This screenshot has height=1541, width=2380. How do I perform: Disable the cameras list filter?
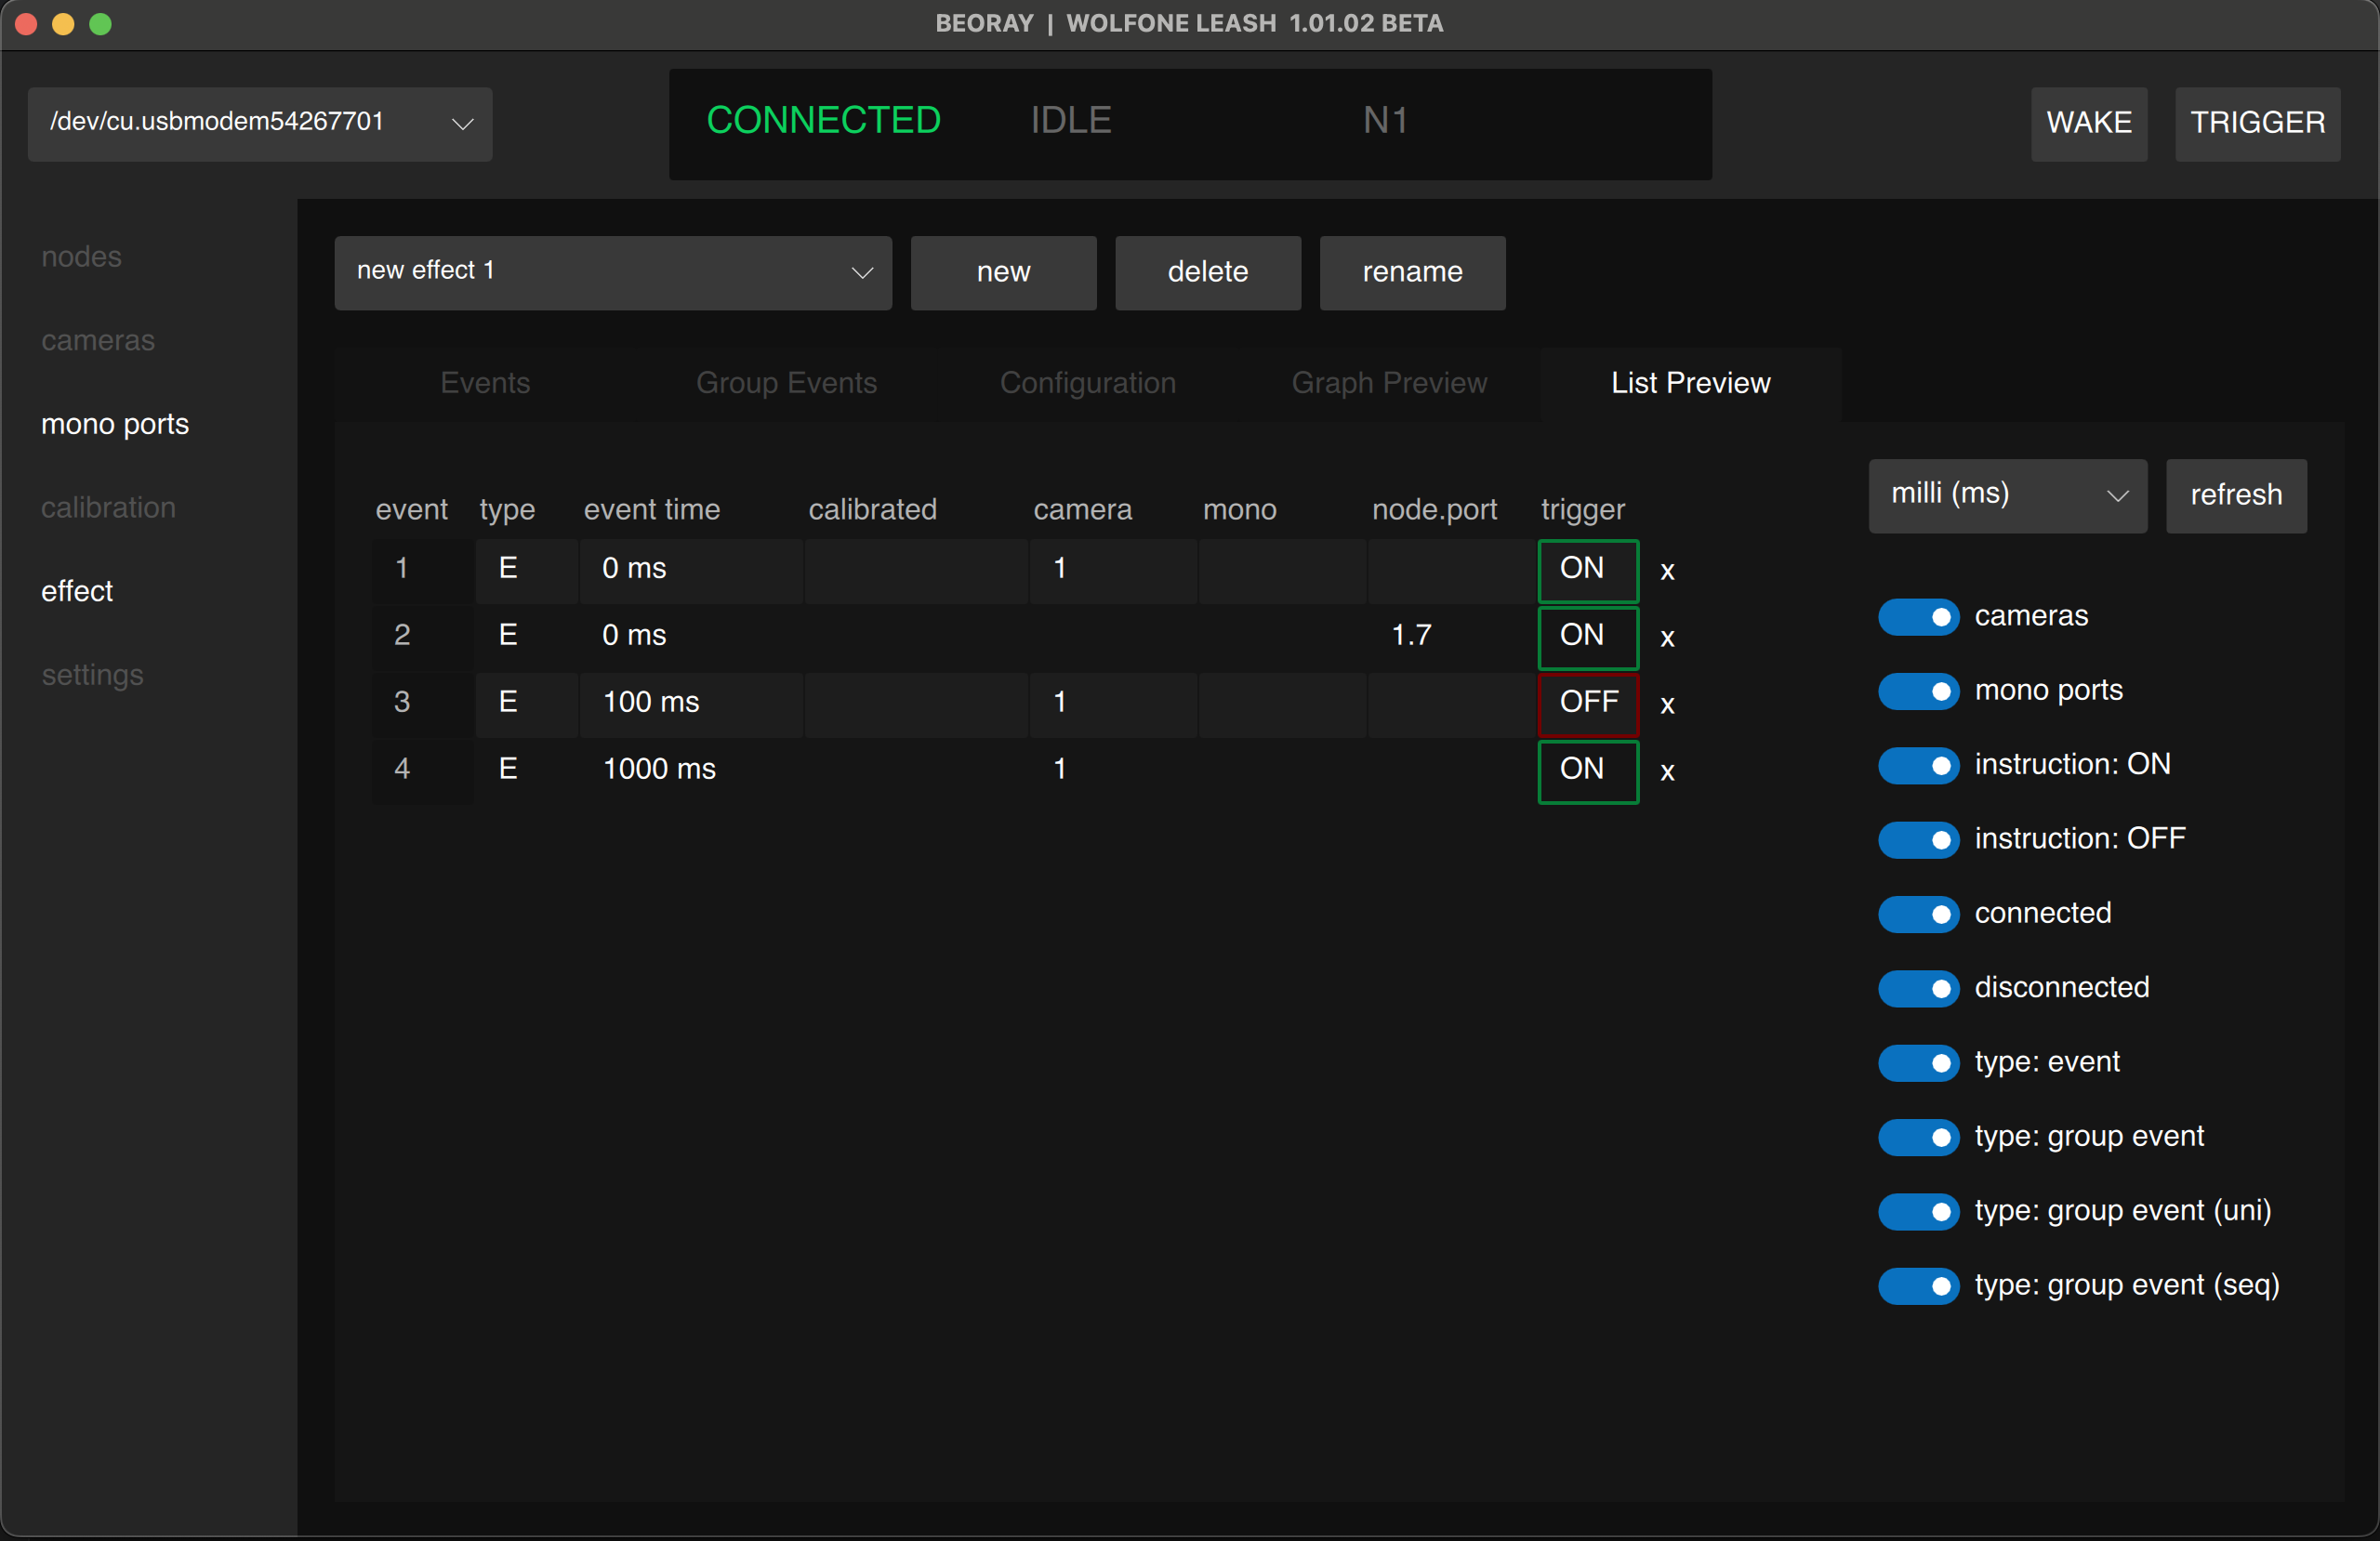pyautogui.click(x=1917, y=617)
